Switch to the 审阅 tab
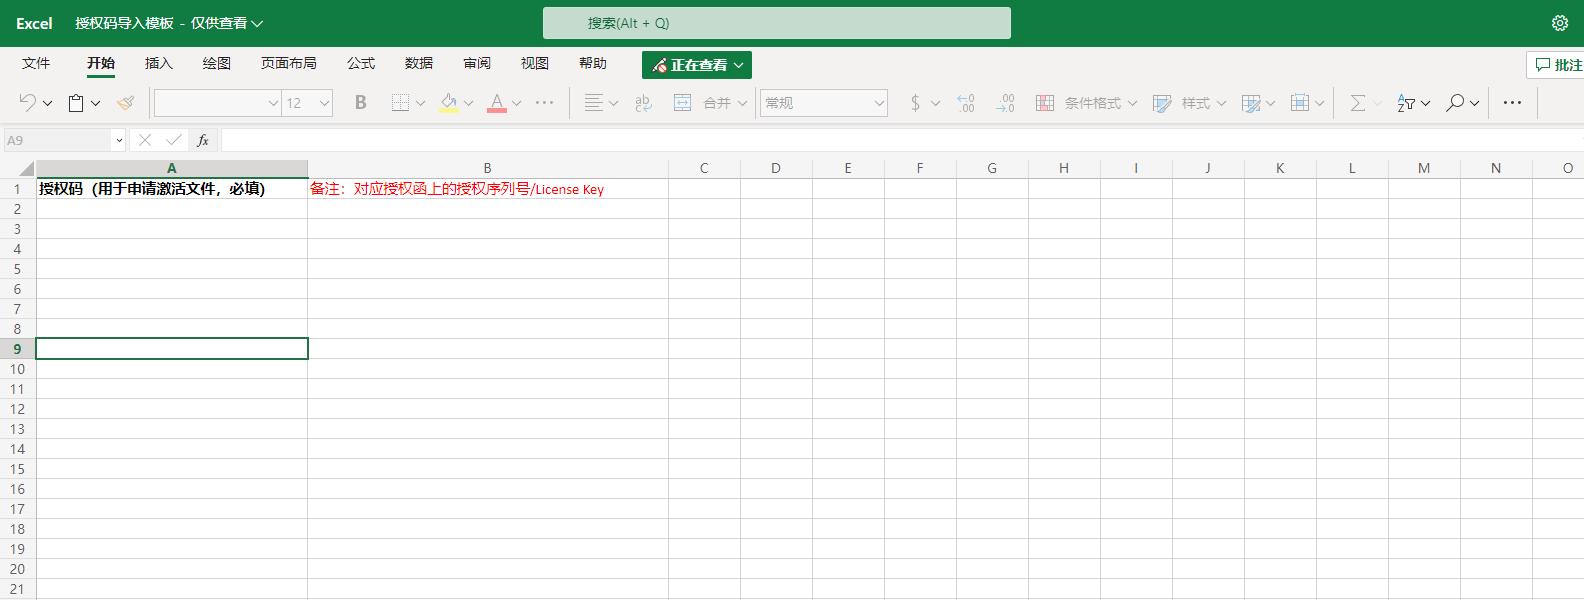Image resolution: width=1584 pixels, height=600 pixels. click(477, 63)
